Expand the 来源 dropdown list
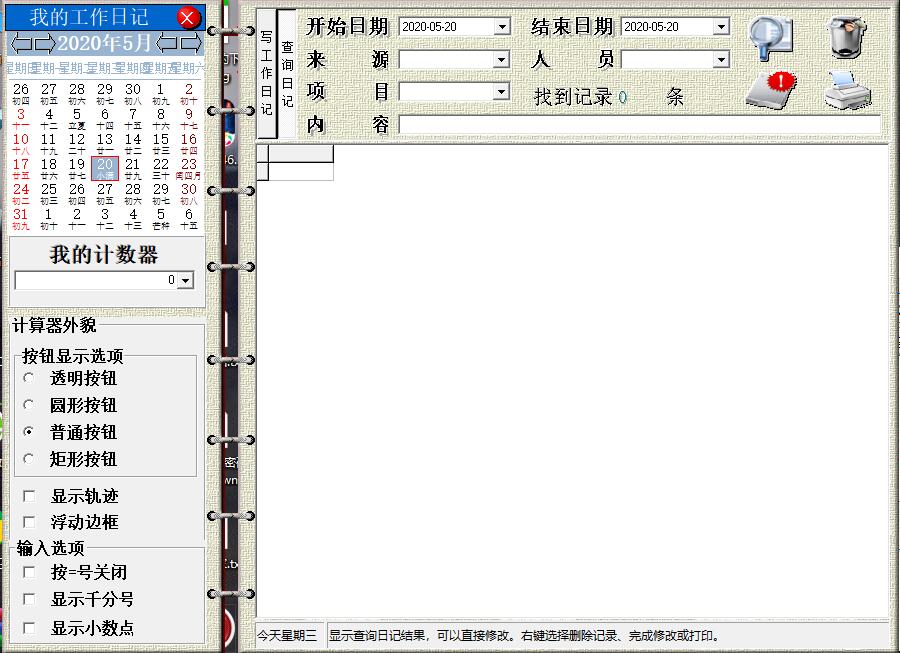The height and width of the screenshot is (653, 900). click(x=502, y=60)
